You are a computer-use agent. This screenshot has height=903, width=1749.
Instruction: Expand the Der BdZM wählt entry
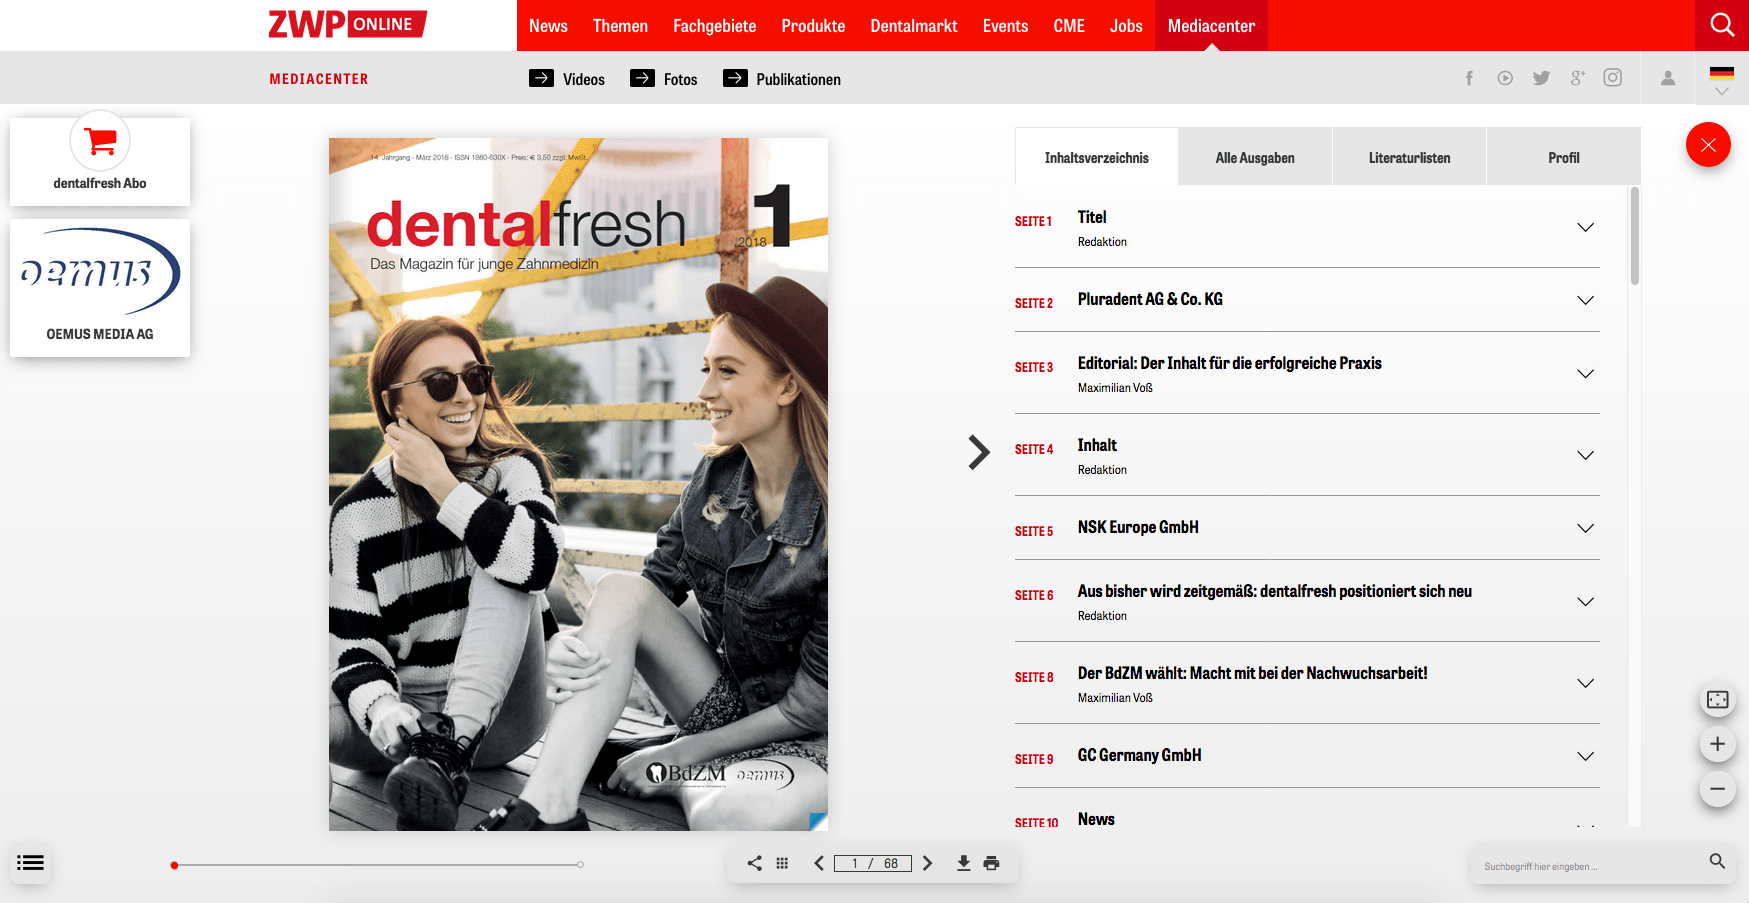point(1585,683)
